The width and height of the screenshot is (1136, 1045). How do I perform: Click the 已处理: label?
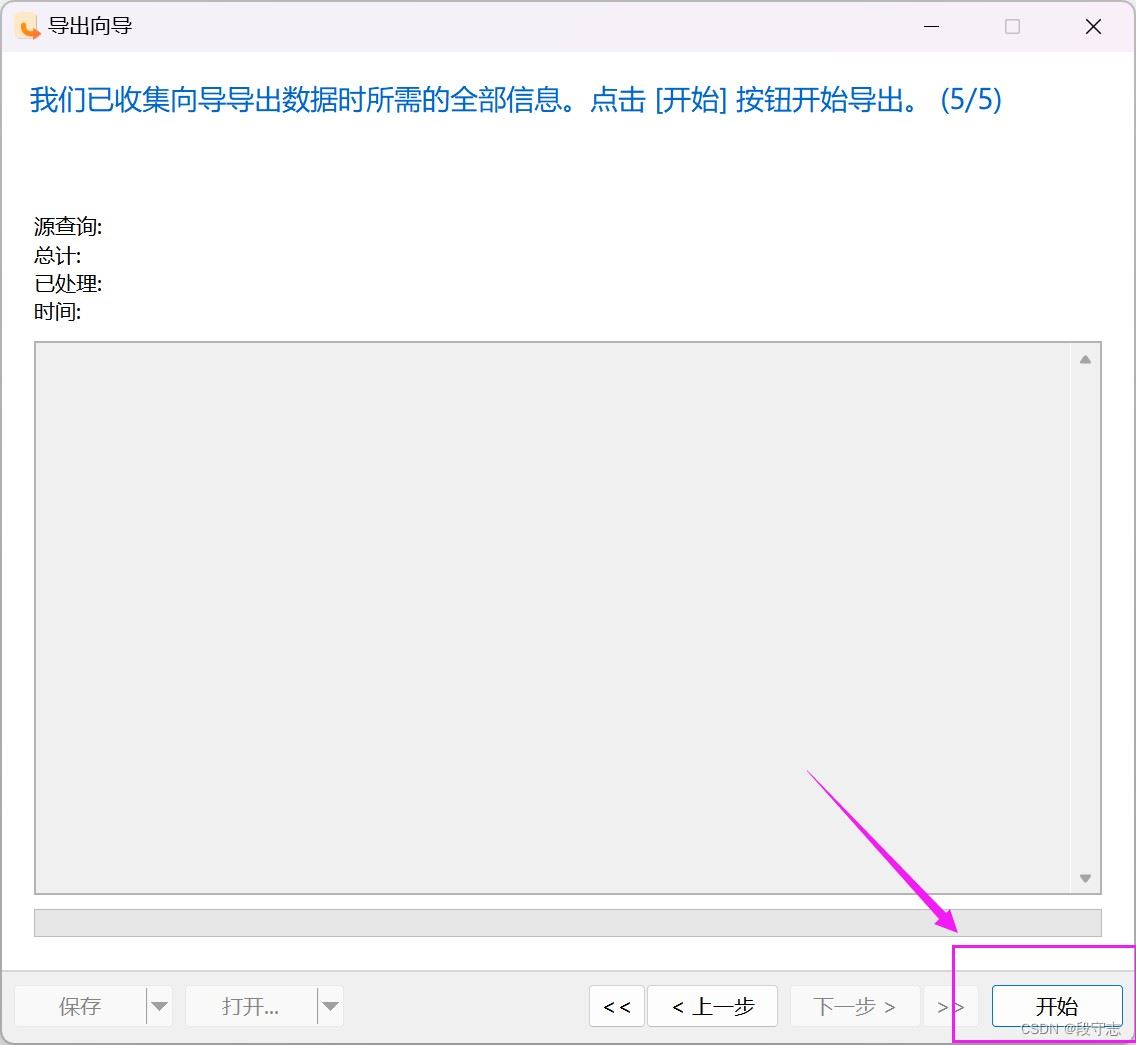68,283
